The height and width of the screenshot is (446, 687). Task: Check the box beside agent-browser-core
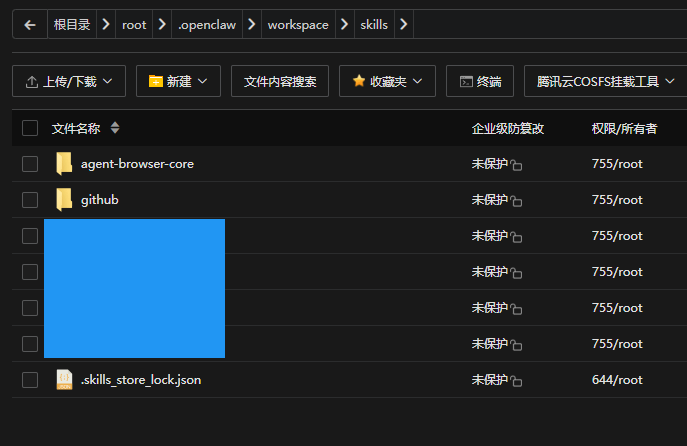(x=30, y=163)
